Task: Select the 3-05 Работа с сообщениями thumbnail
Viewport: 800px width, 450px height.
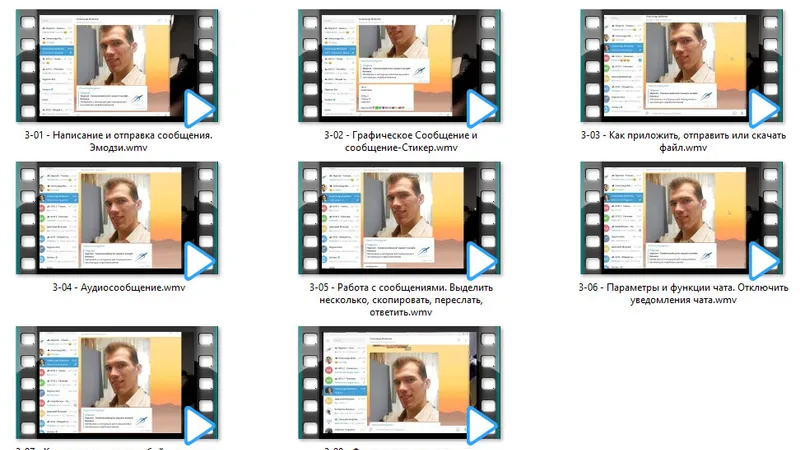Action: [399, 218]
